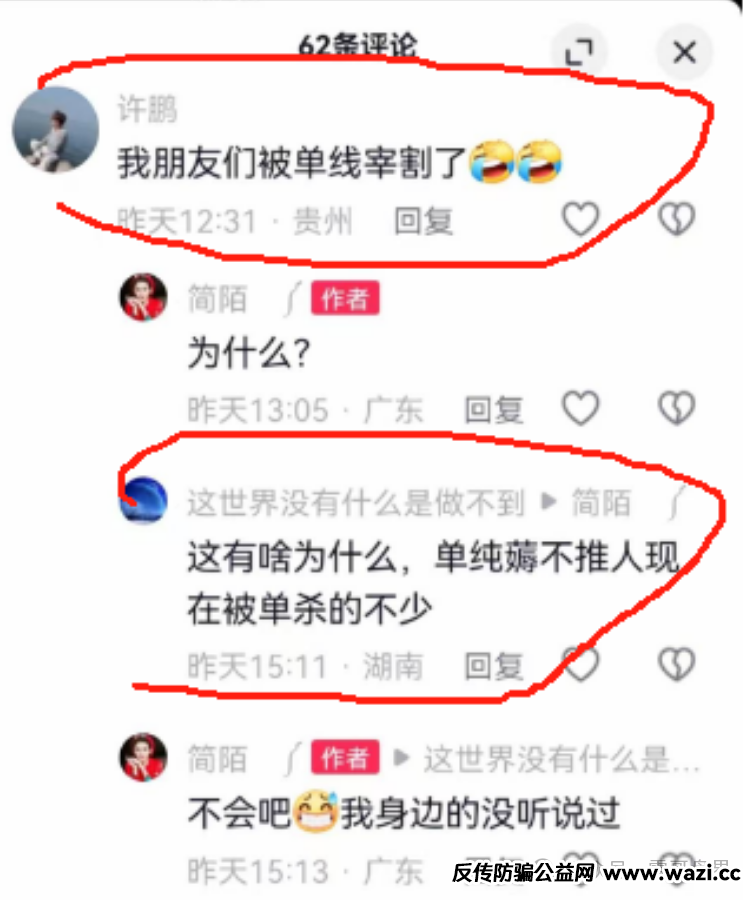This screenshot has width=755, height=900.
Task: Like 简陌's '为什么?' reply
Action: (580, 408)
